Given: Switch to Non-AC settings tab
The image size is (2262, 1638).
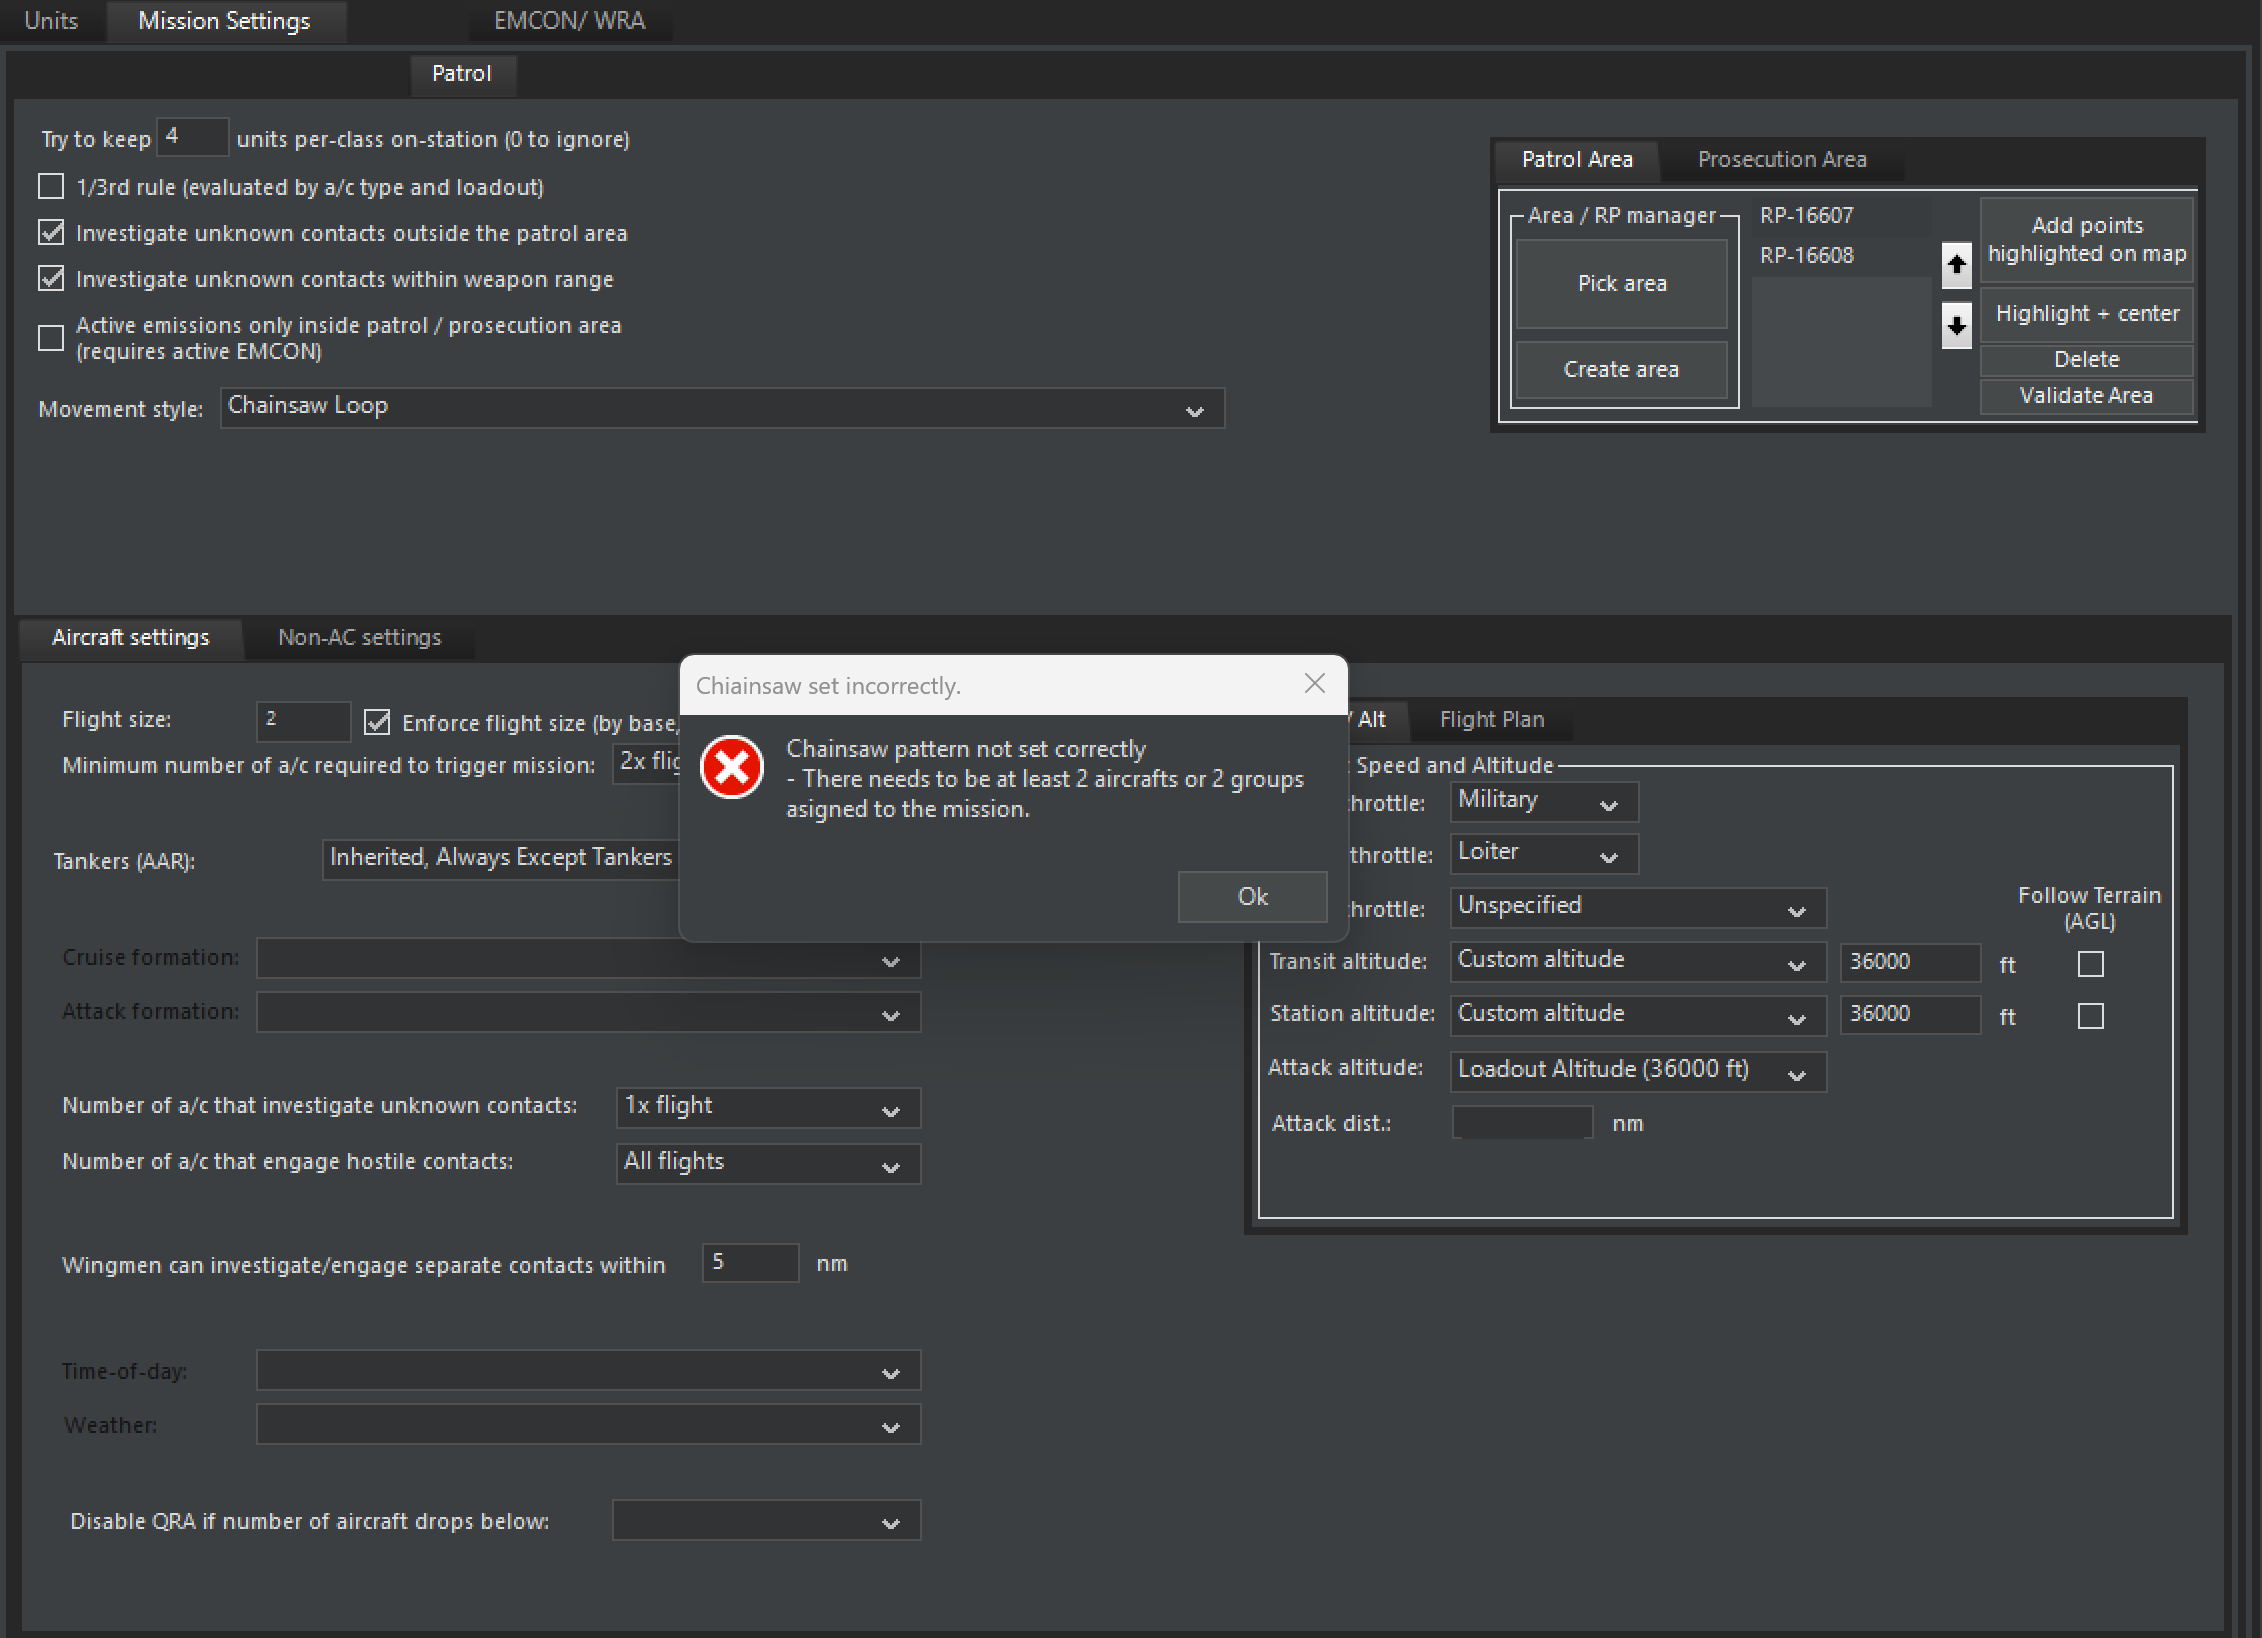Looking at the screenshot, I should [359, 637].
